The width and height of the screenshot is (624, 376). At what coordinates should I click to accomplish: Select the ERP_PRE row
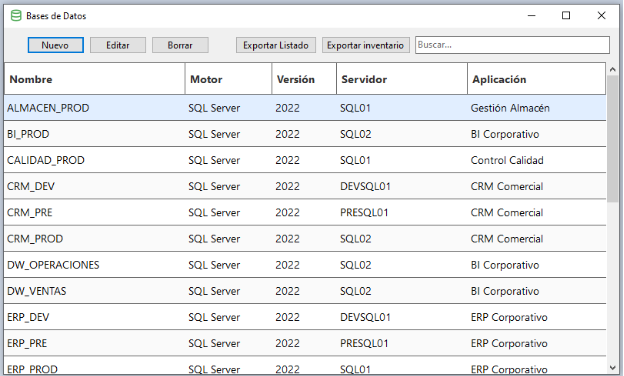coord(305,343)
